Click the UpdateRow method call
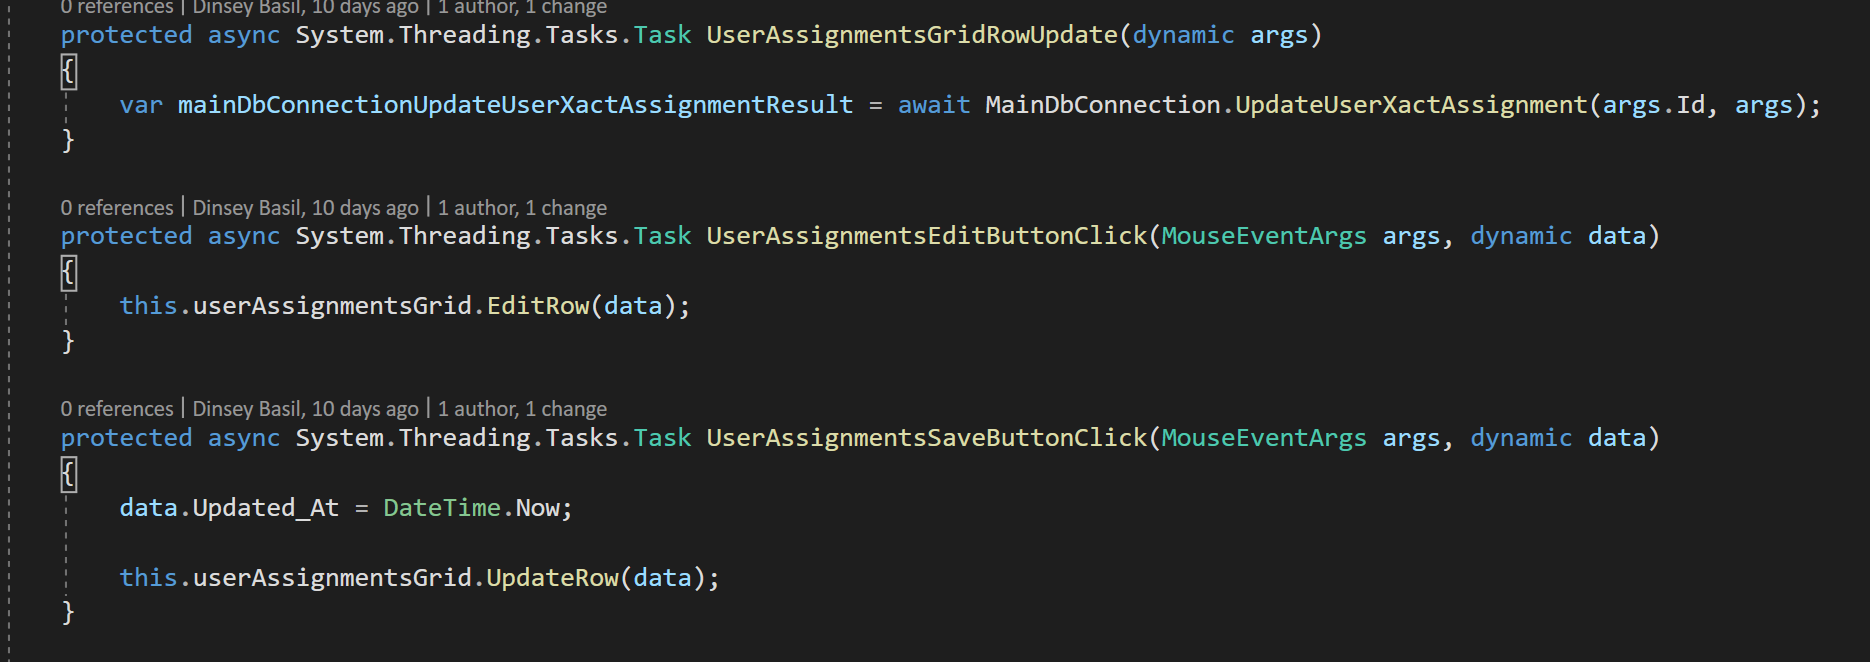This screenshot has width=1870, height=662. 552,578
